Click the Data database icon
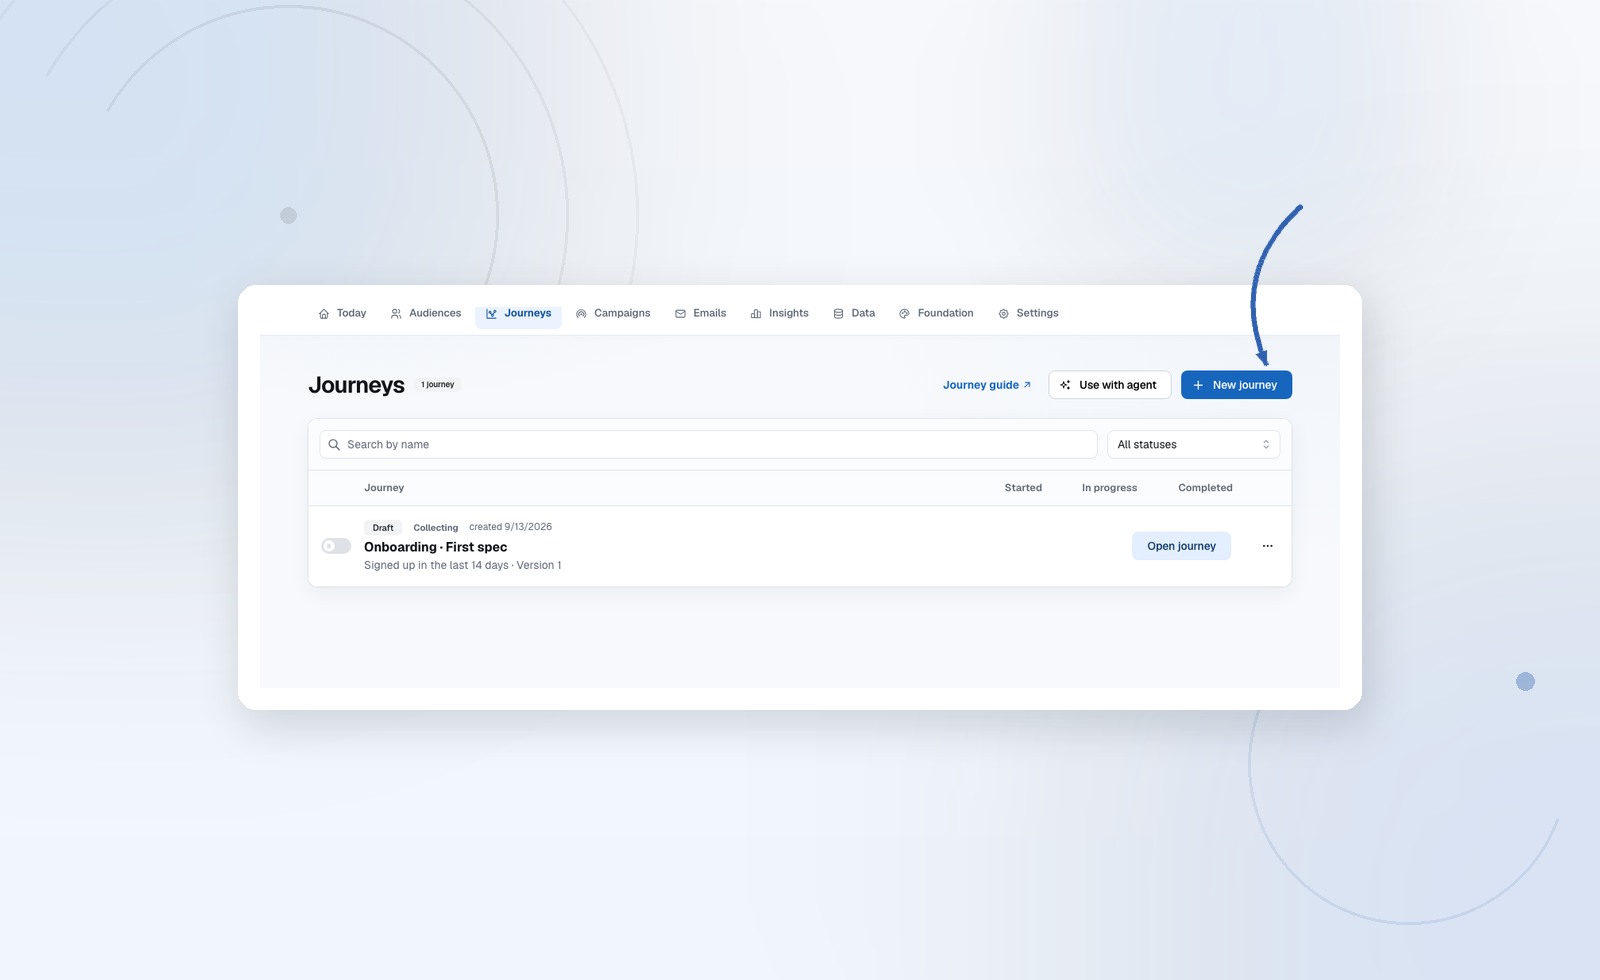Screen dimensions: 1600x980 pyautogui.click(x=838, y=314)
